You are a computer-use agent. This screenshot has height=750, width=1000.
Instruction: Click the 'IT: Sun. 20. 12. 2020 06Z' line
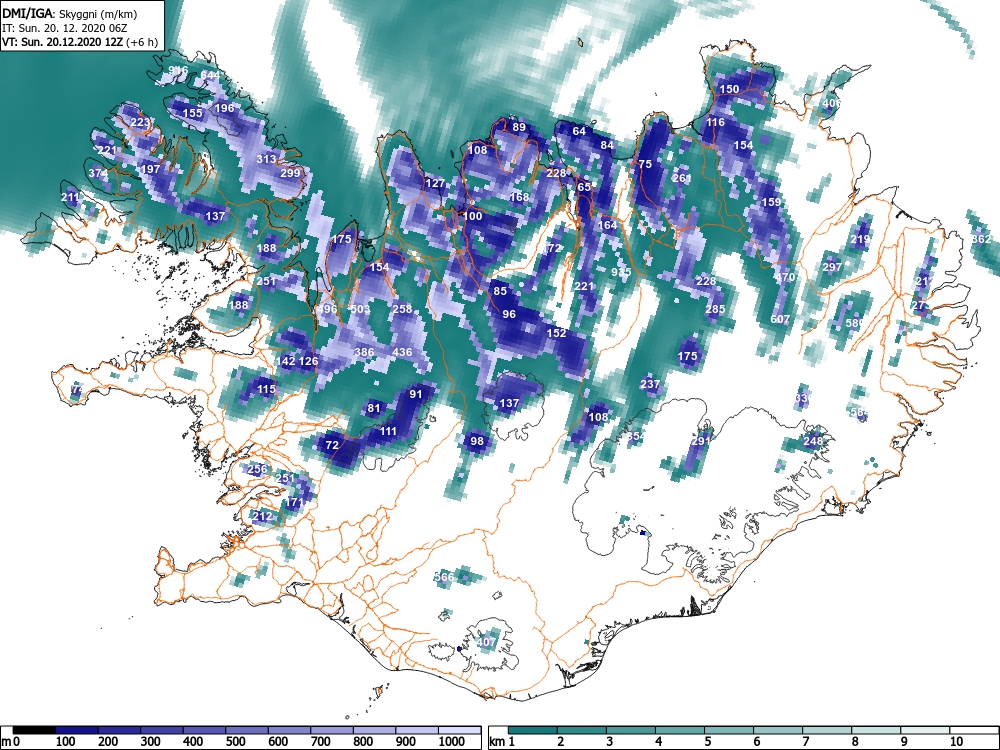pyautogui.click(x=62, y=28)
